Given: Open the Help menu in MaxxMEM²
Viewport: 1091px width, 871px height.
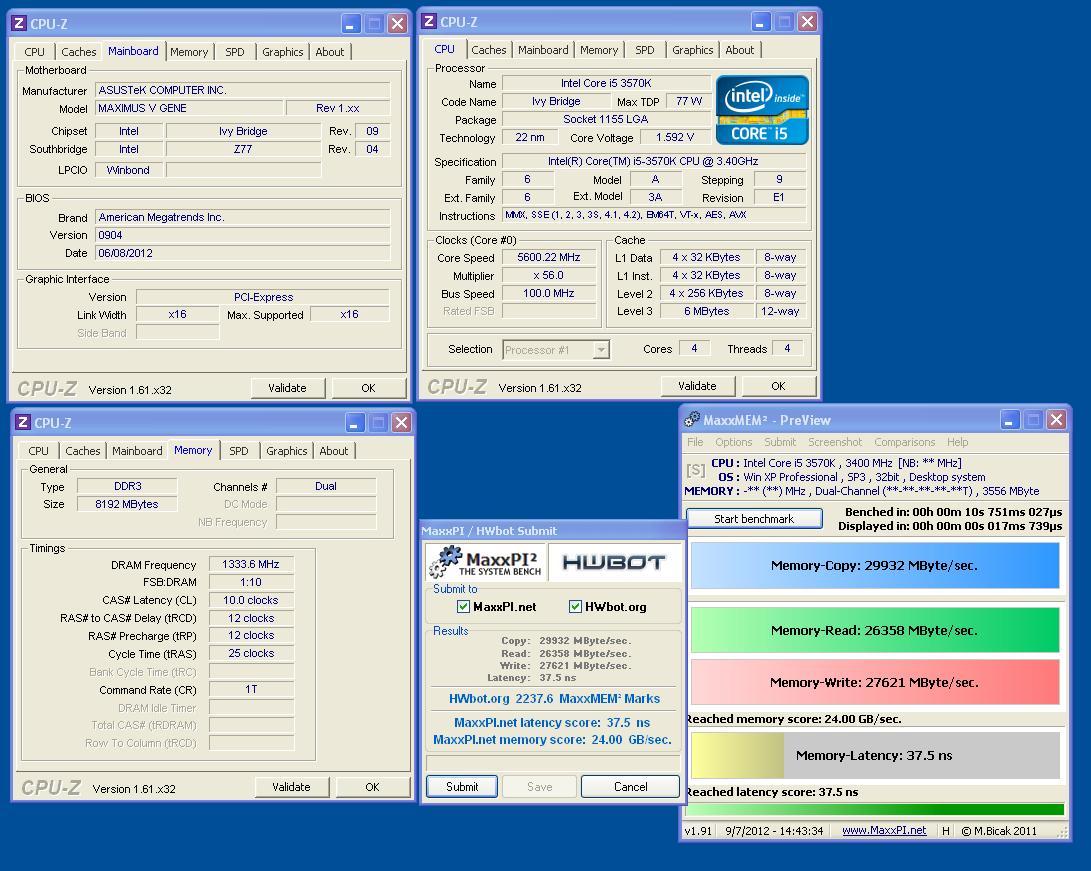Looking at the screenshot, I should pyautogui.click(x=957, y=442).
